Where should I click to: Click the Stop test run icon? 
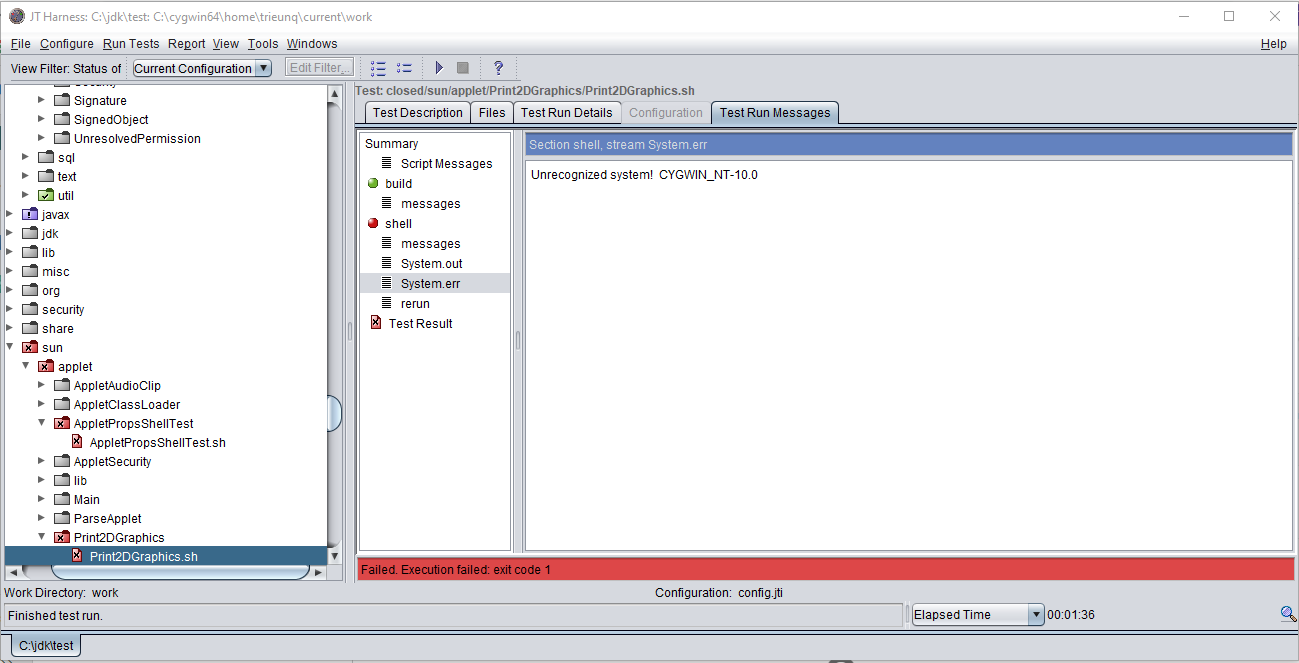pos(462,68)
